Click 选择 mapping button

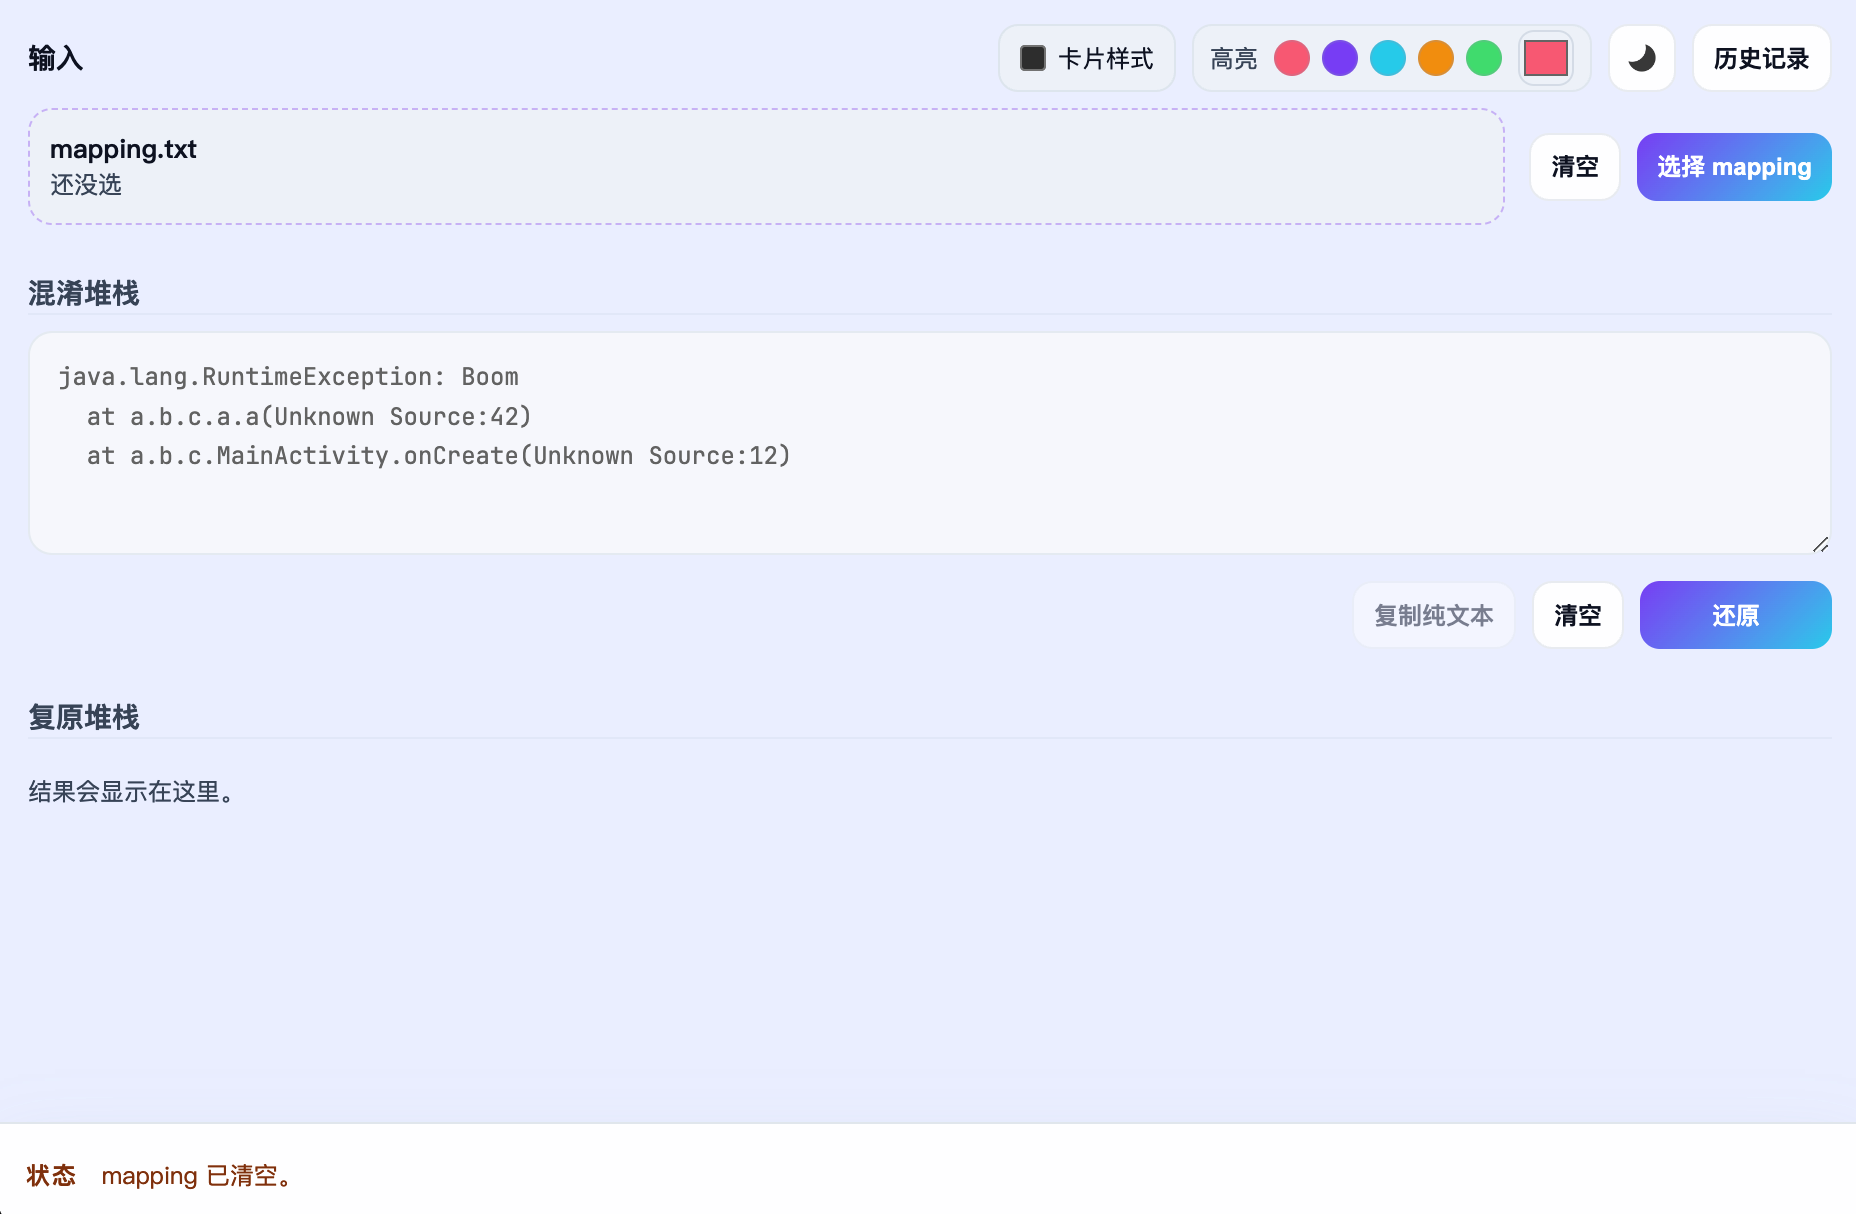[1734, 167]
